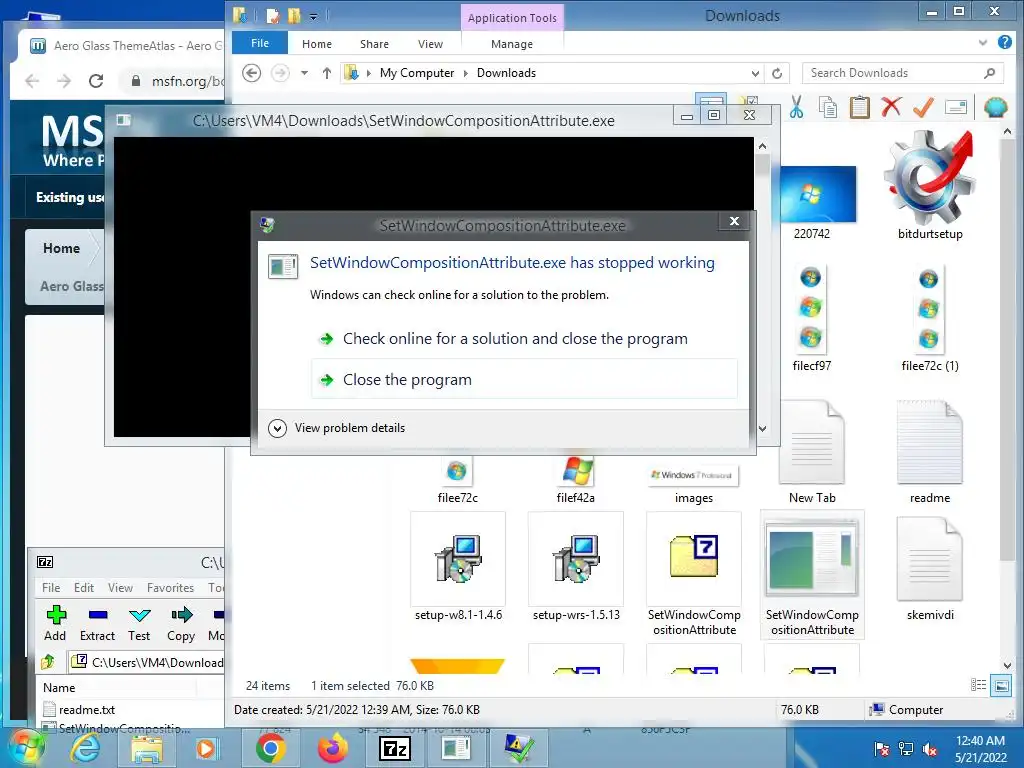Select the readme text file in Explorer
The width and height of the screenshot is (1024, 768).
930,452
